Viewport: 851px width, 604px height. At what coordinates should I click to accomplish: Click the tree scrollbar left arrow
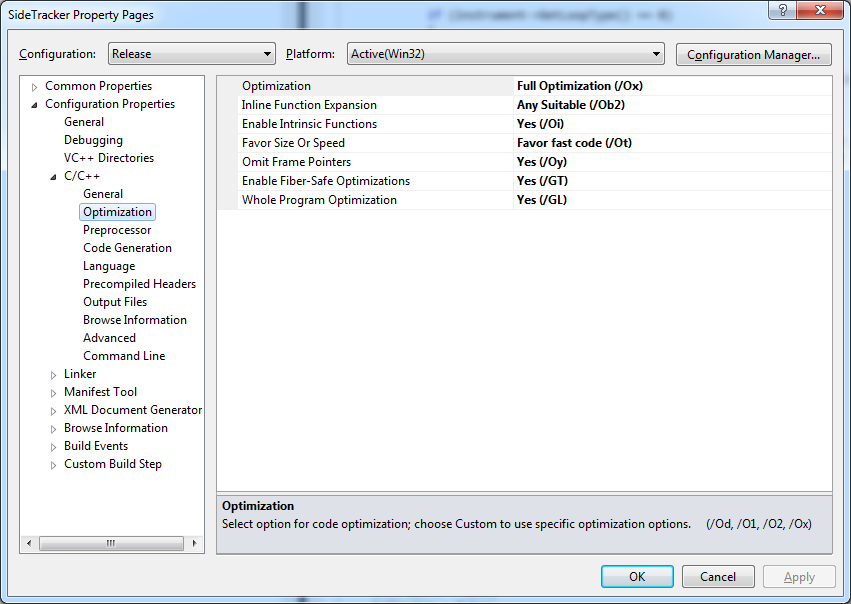(29, 543)
